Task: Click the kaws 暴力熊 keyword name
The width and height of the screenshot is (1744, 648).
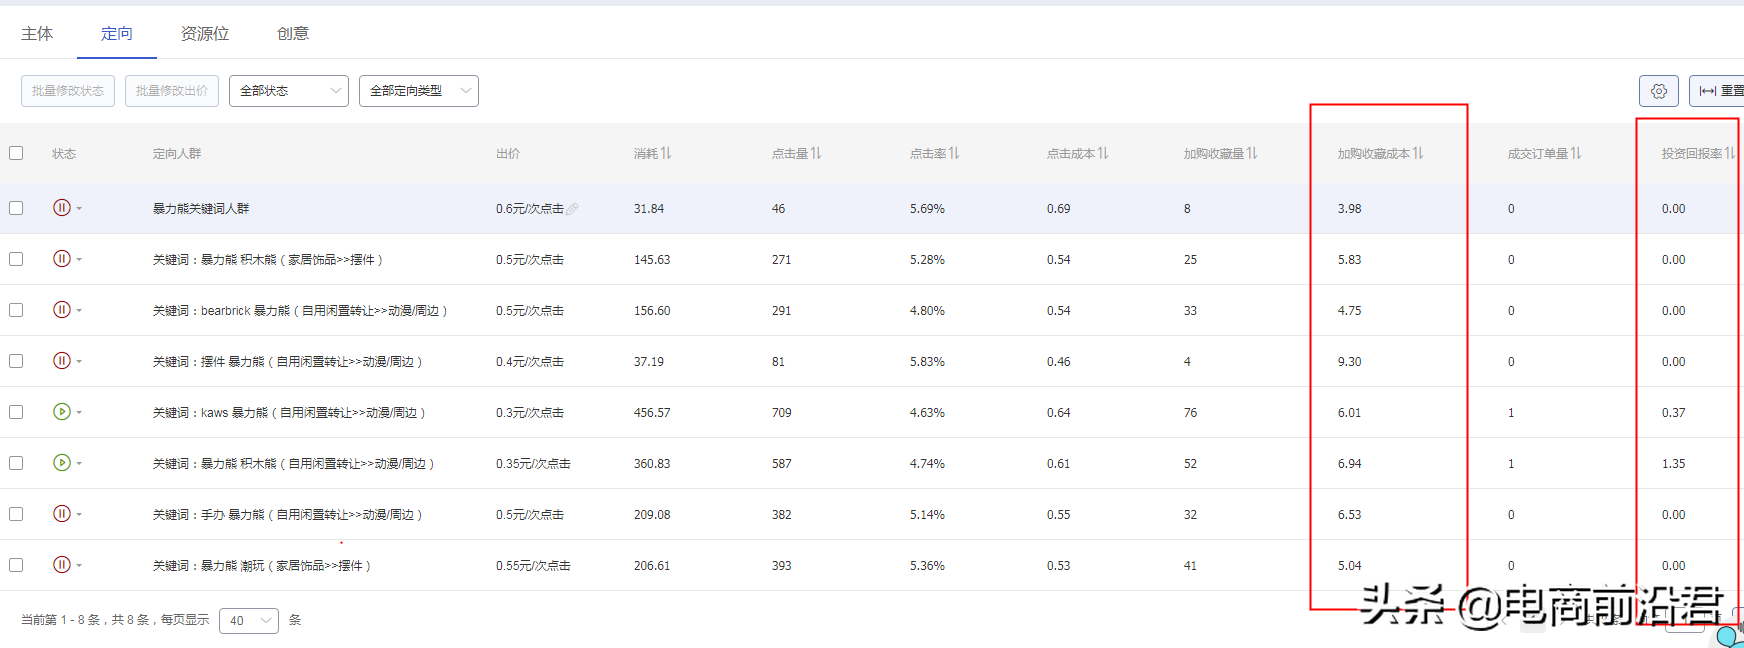Action: (x=289, y=413)
